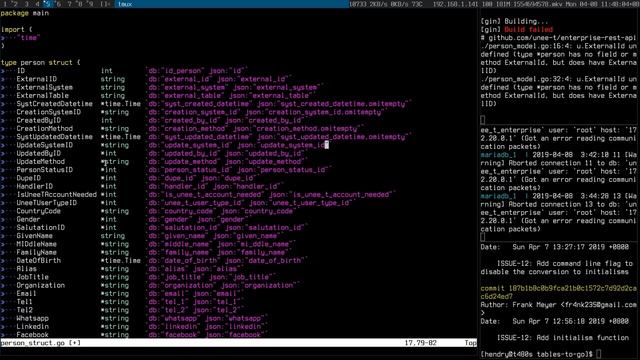The height and width of the screenshot is (360, 640).
Task: Click 'type person struct {' declaration
Action: pos(40,62)
